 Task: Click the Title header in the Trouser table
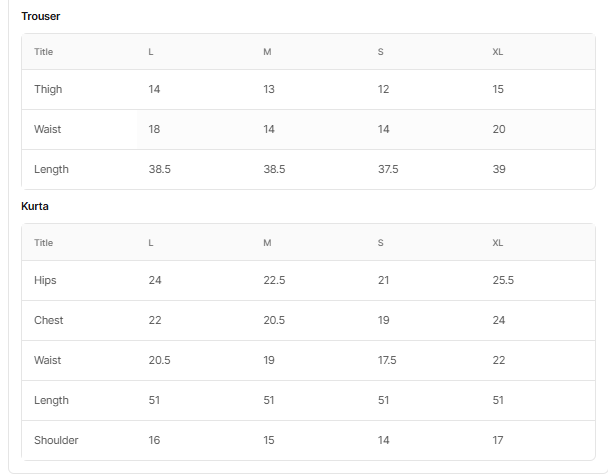coord(43,52)
